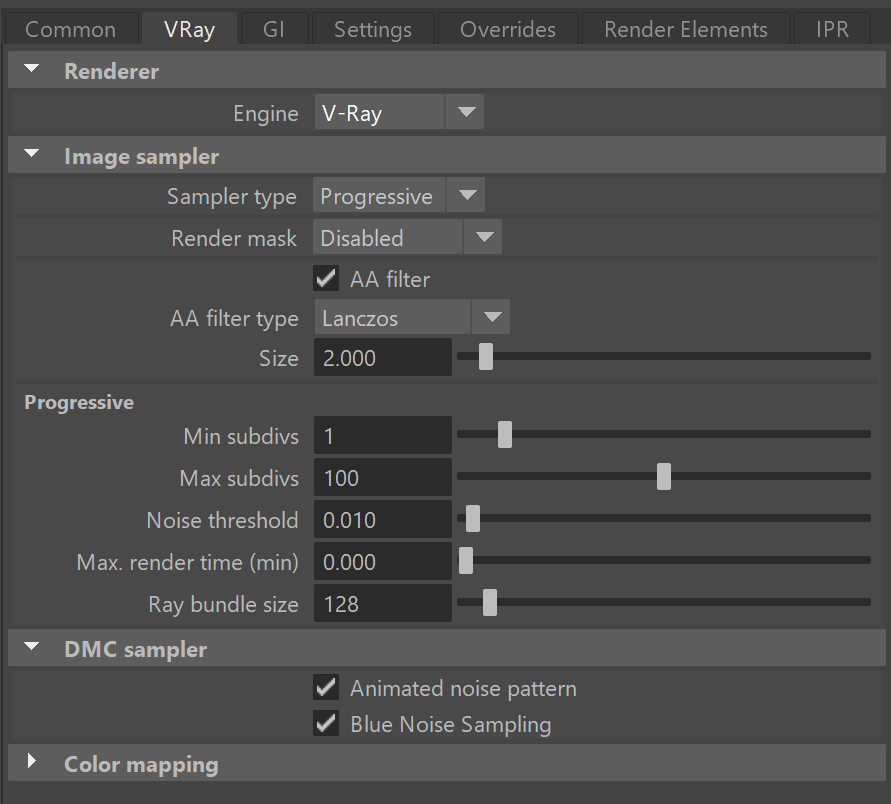
Task: Collapse the Image sampler section
Action: point(32,154)
